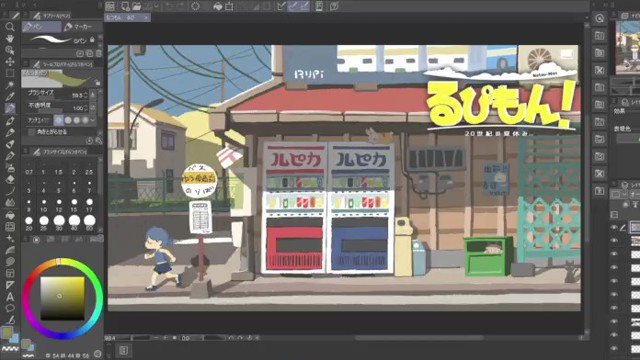Image resolution: width=640 pixels, height=360 pixels.
Task: Open the Auto select wand tool
Action: click(x=9, y=85)
